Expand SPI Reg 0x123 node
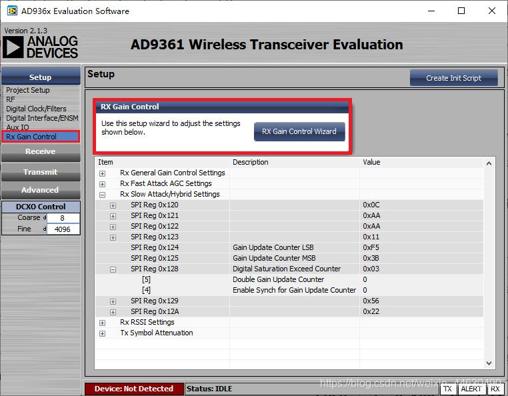Viewport: 508px width, 396px height. [x=113, y=237]
